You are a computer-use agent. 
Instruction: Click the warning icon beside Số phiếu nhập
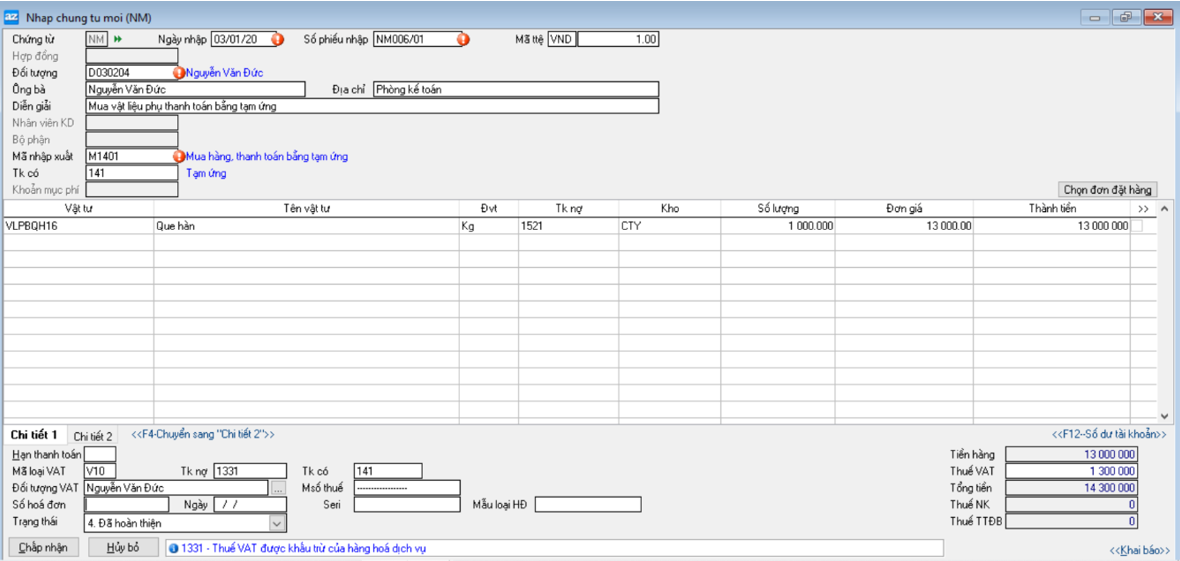click(x=463, y=39)
